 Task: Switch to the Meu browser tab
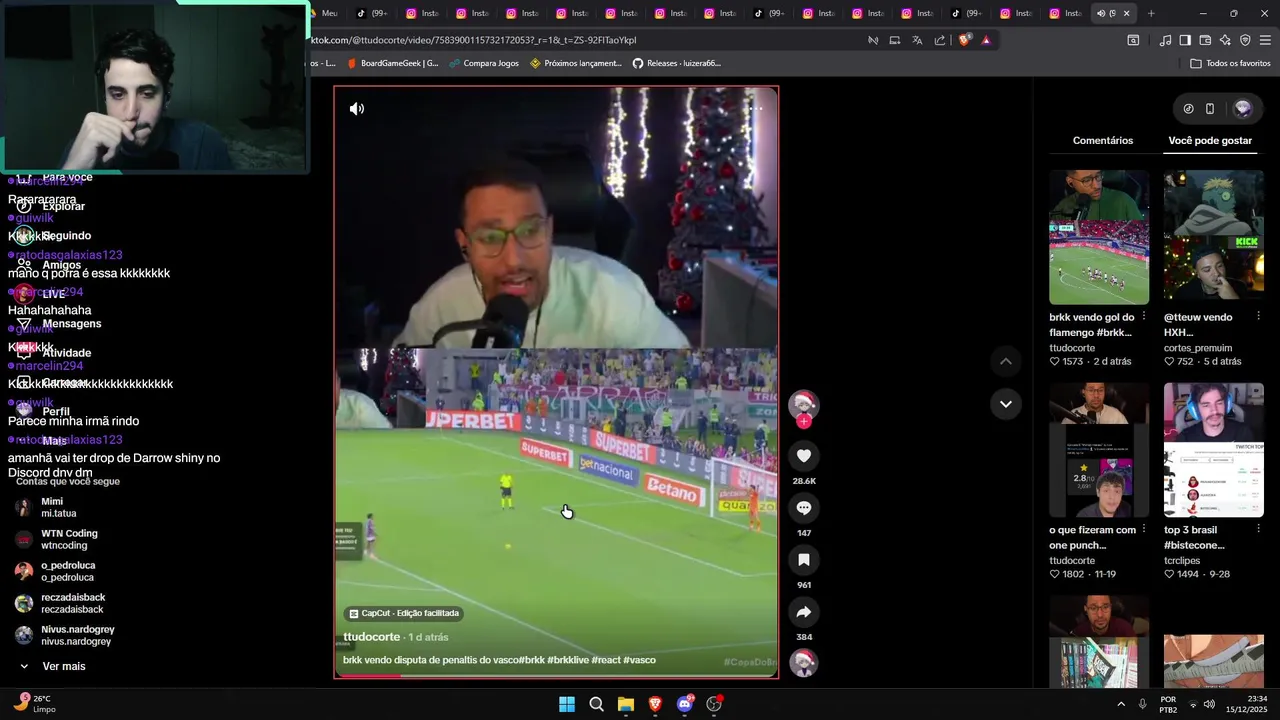tap(328, 13)
